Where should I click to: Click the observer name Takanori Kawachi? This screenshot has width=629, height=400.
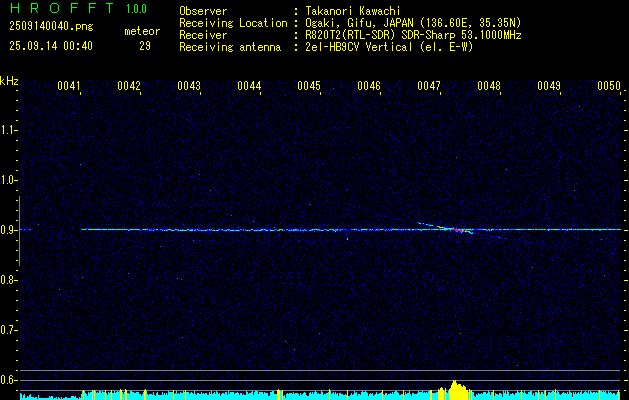353,11
